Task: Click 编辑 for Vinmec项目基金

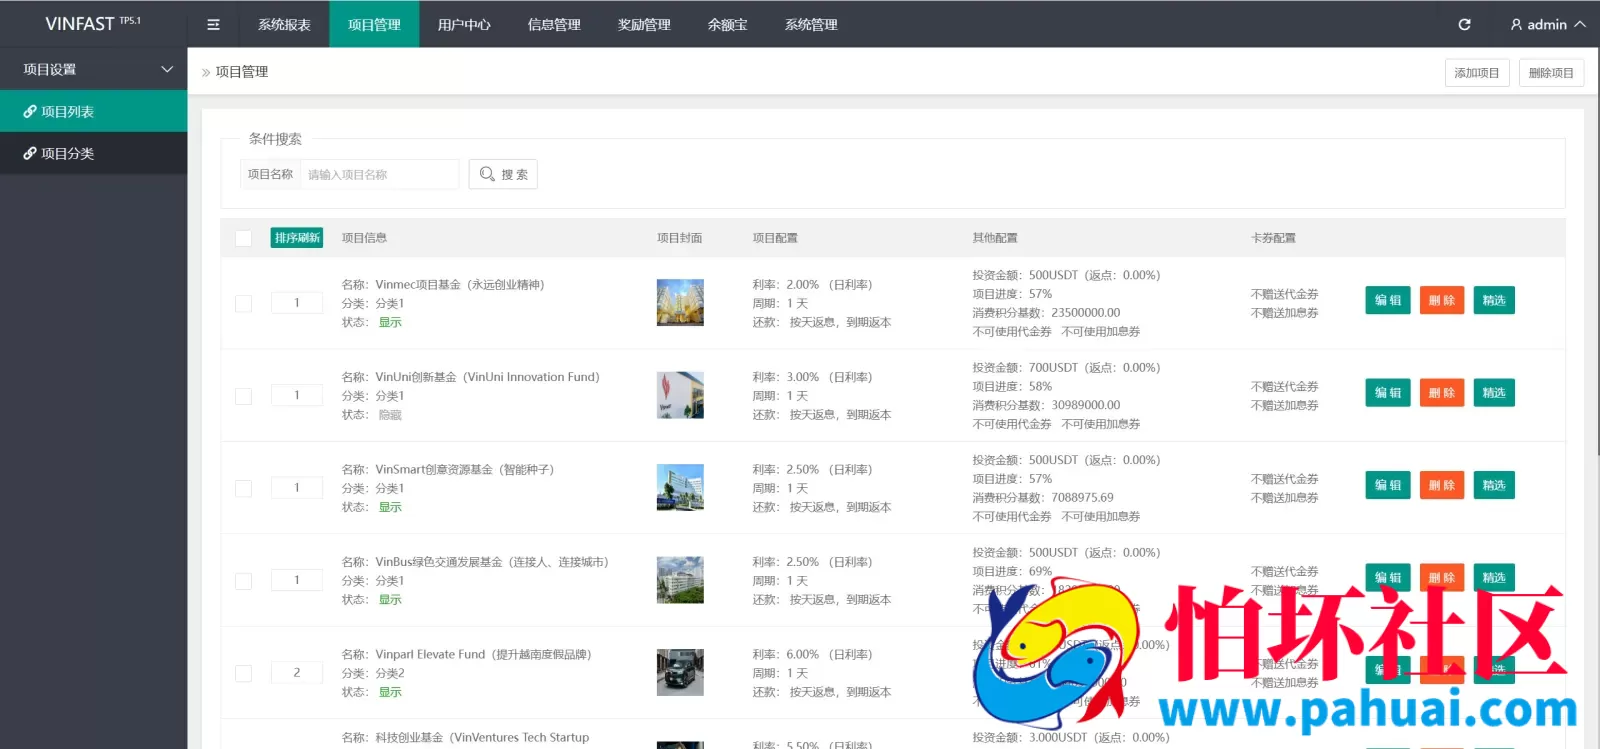Action: [x=1388, y=300]
